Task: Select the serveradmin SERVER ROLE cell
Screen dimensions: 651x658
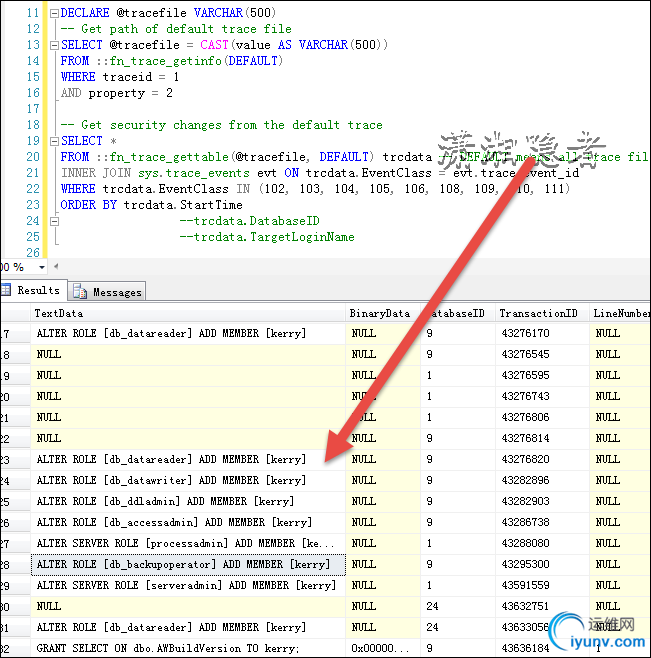Action: point(188,585)
